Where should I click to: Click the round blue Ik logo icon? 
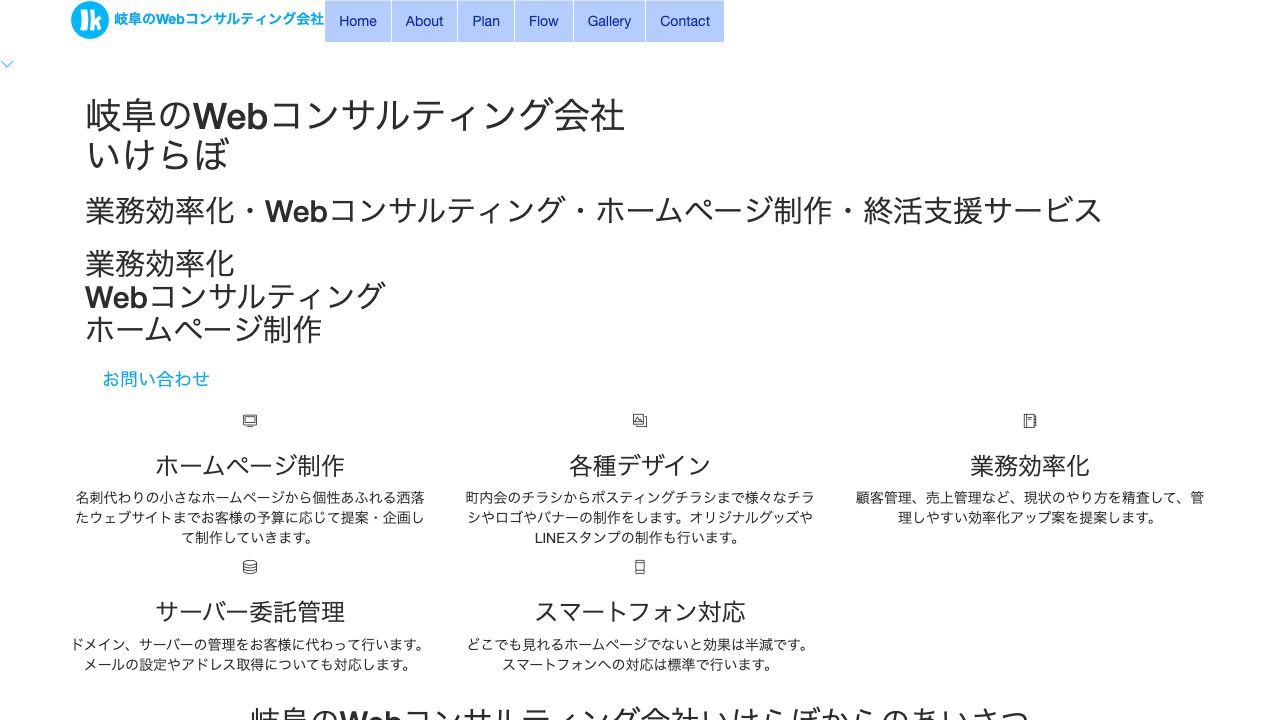(90, 20)
